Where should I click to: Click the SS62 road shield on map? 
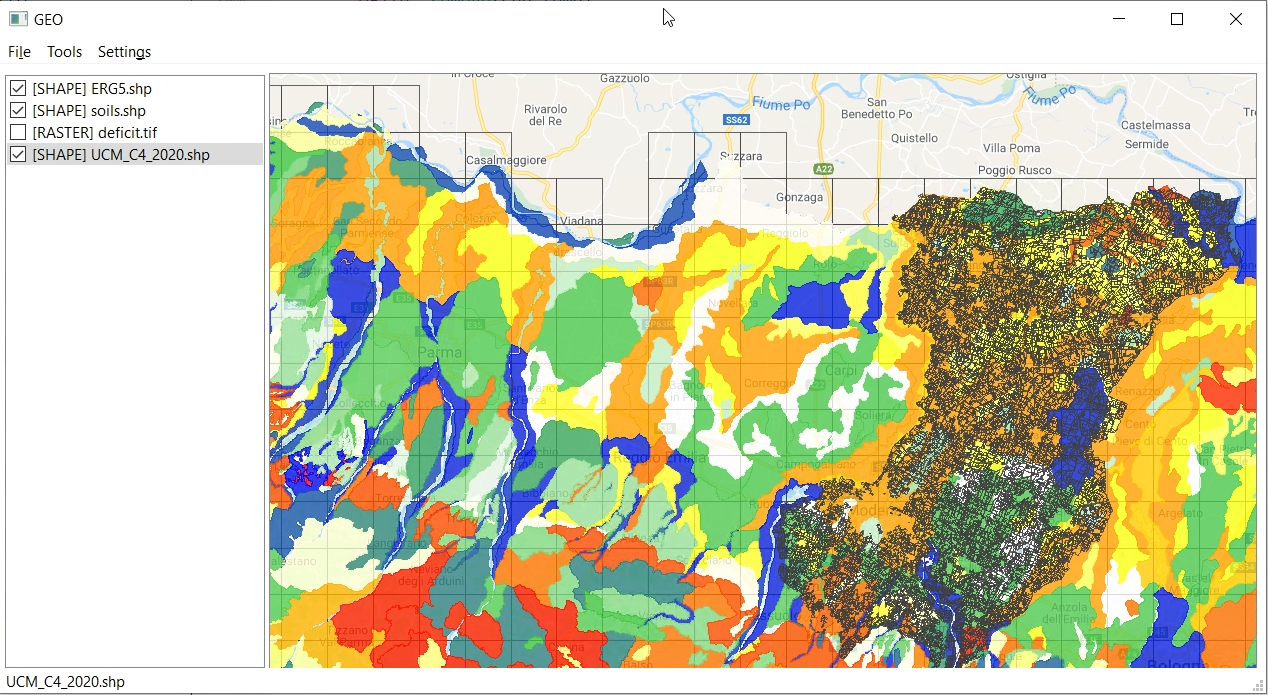[737, 120]
